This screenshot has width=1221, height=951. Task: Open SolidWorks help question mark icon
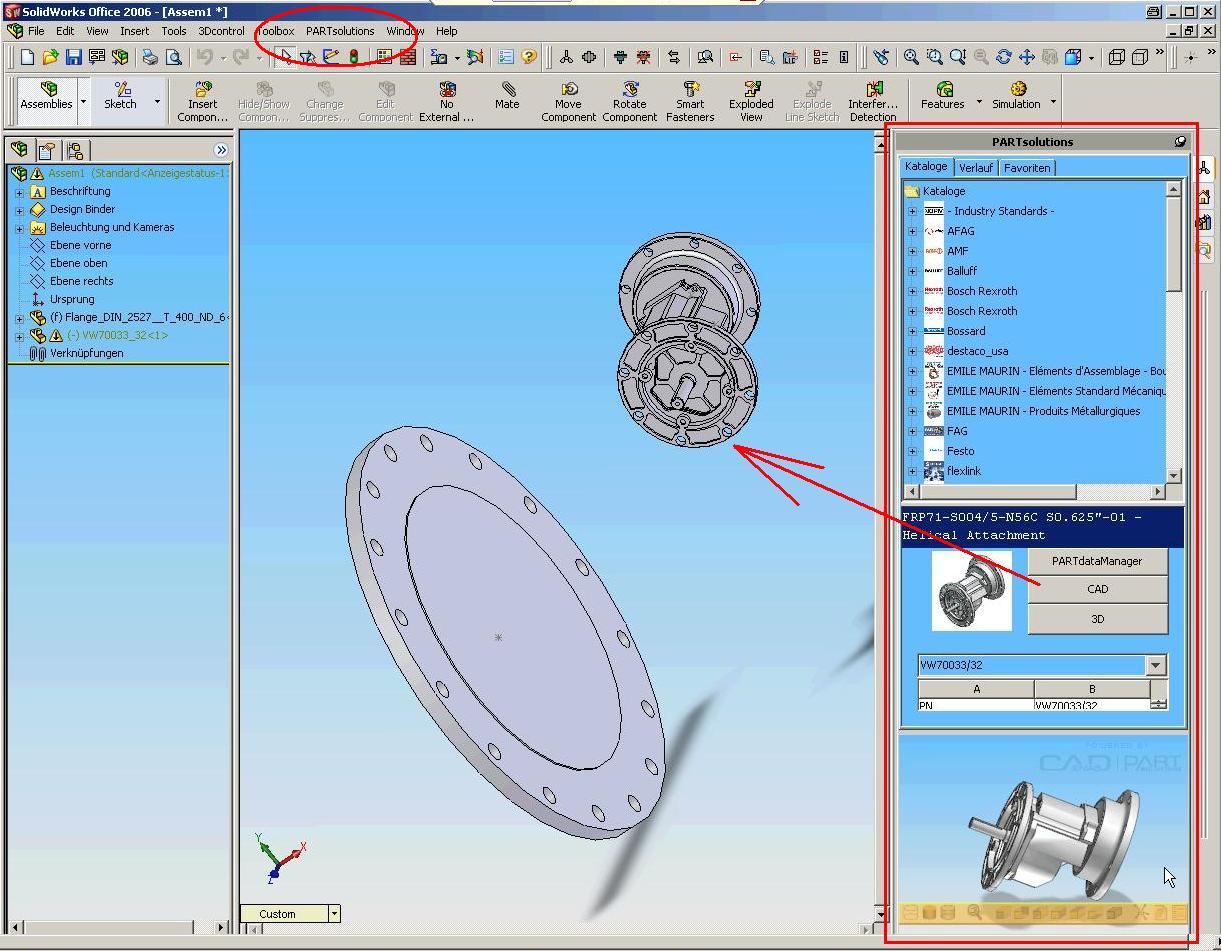529,58
